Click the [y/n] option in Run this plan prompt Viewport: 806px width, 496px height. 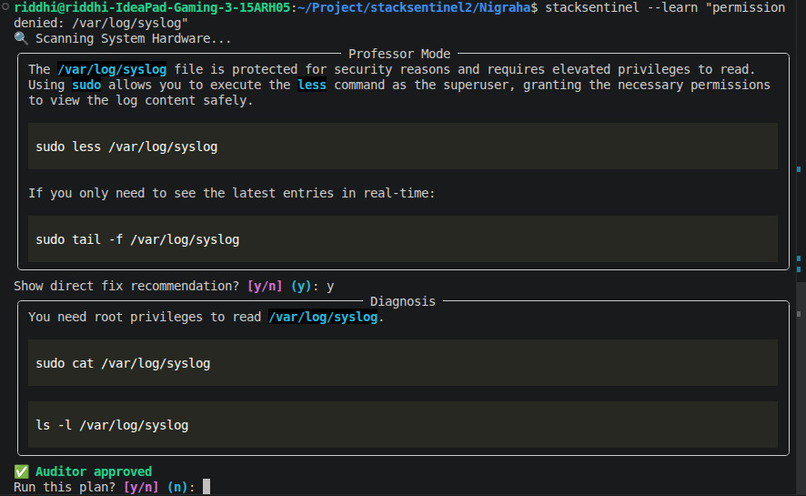pyautogui.click(x=141, y=487)
